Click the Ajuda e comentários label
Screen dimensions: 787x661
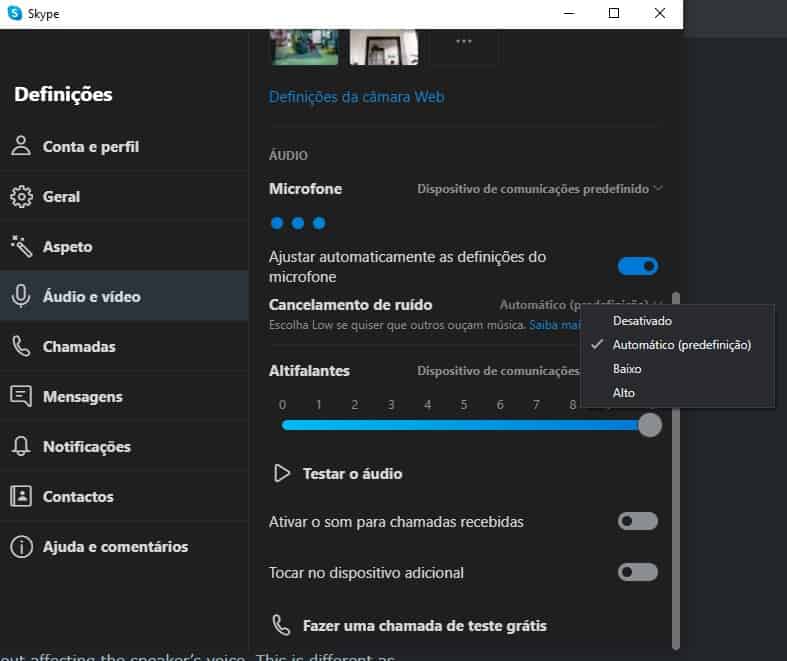[x=115, y=547]
